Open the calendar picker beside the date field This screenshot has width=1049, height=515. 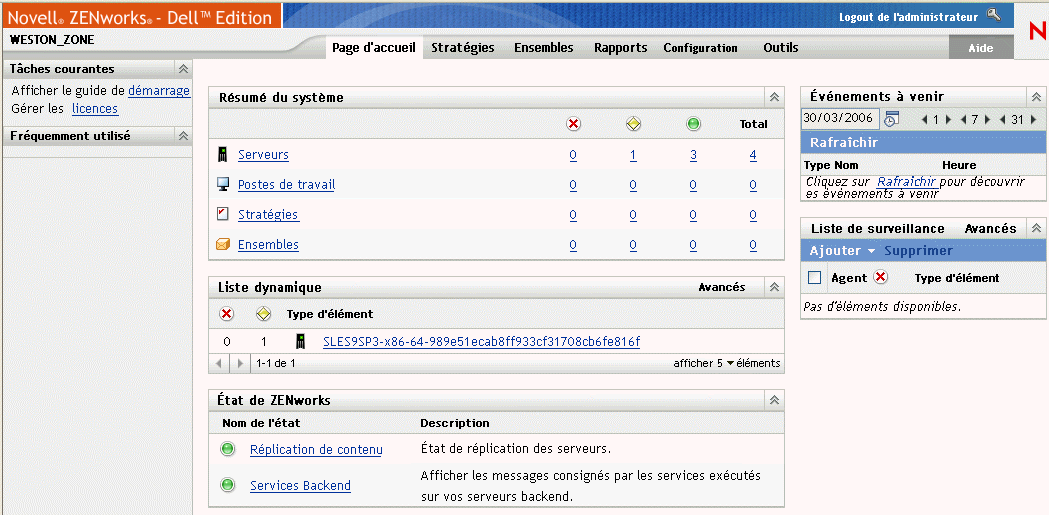(891, 119)
